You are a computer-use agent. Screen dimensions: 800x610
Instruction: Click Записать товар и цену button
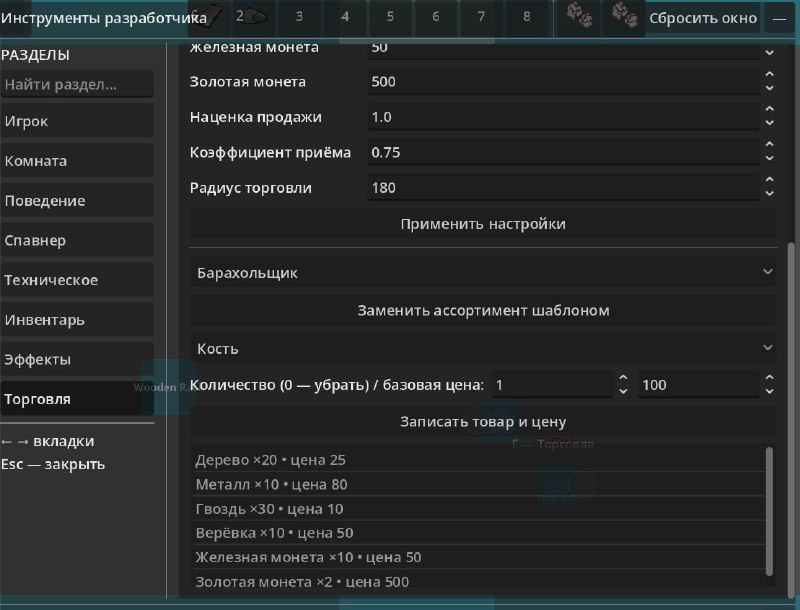(x=483, y=422)
